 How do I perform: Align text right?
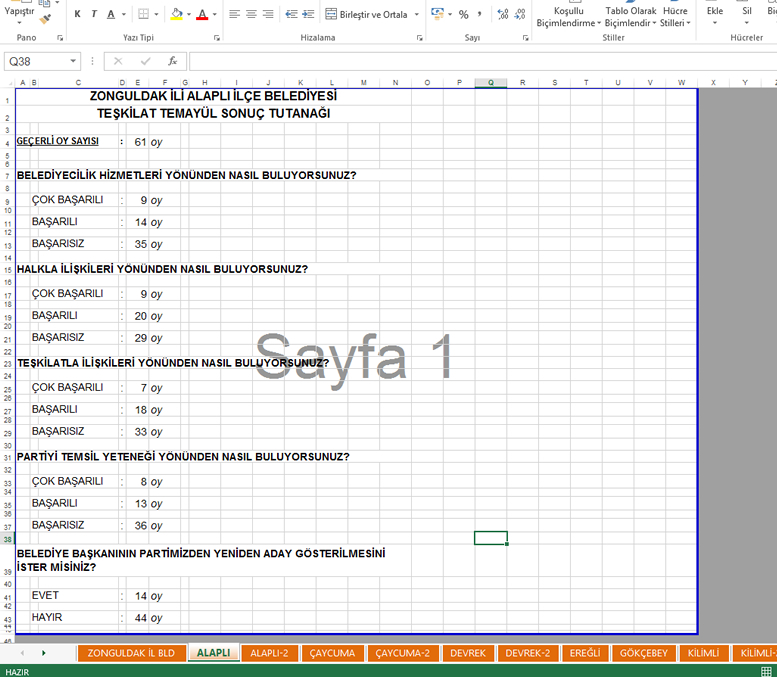click(x=268, y=14)
